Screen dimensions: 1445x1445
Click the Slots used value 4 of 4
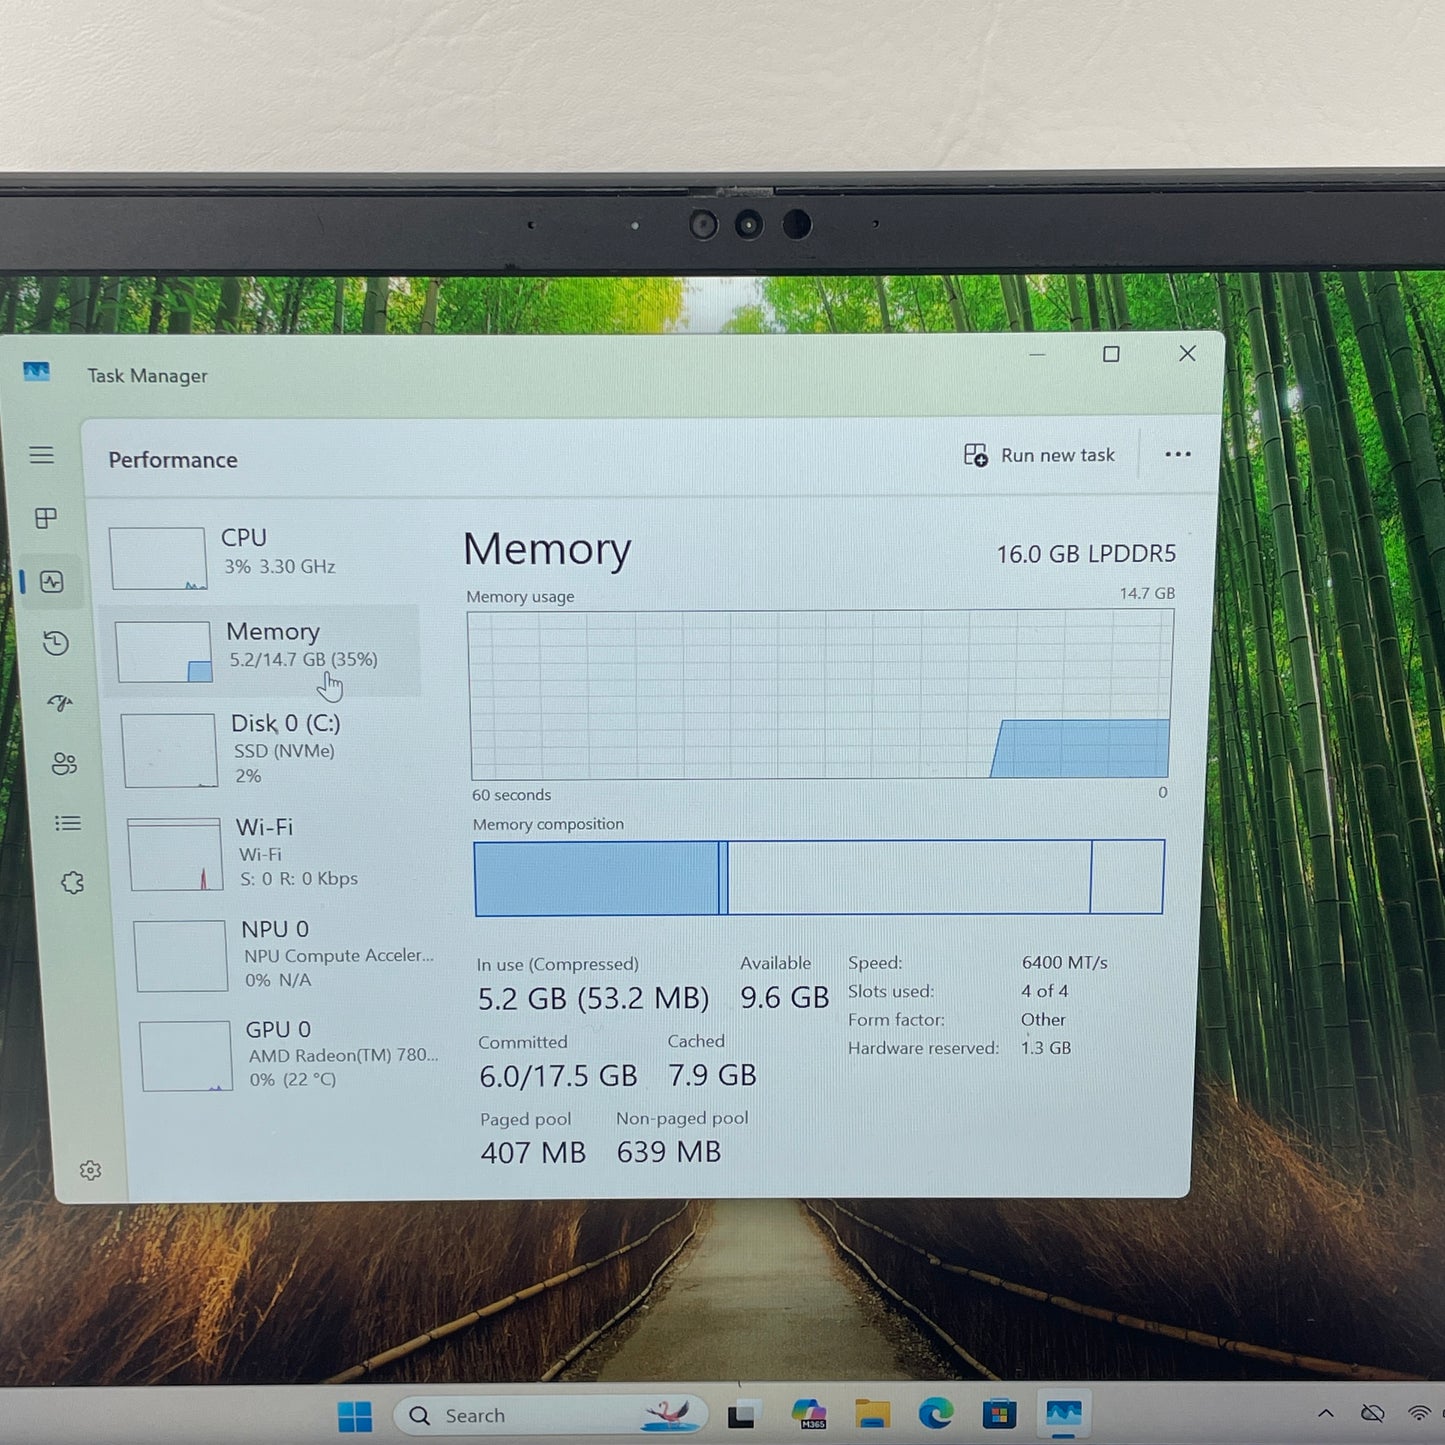(1044, 991)
